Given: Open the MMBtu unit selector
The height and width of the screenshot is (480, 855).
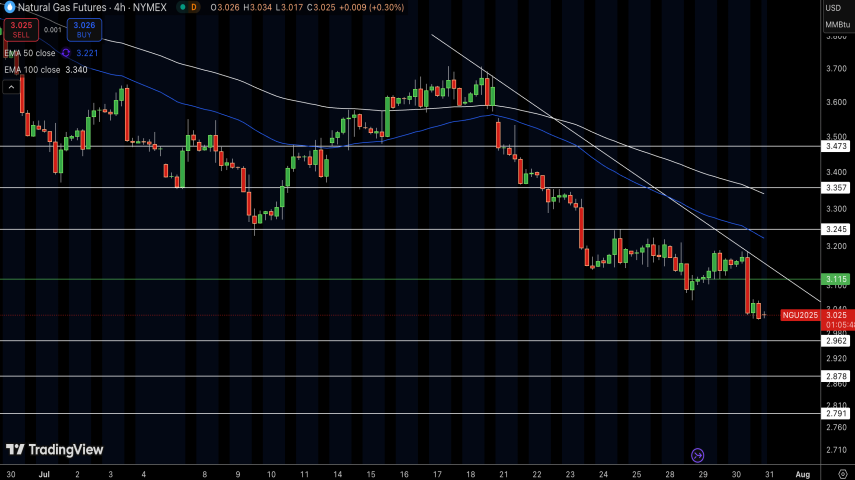Looking at the screenshot, I should click(x=837, y=25).
